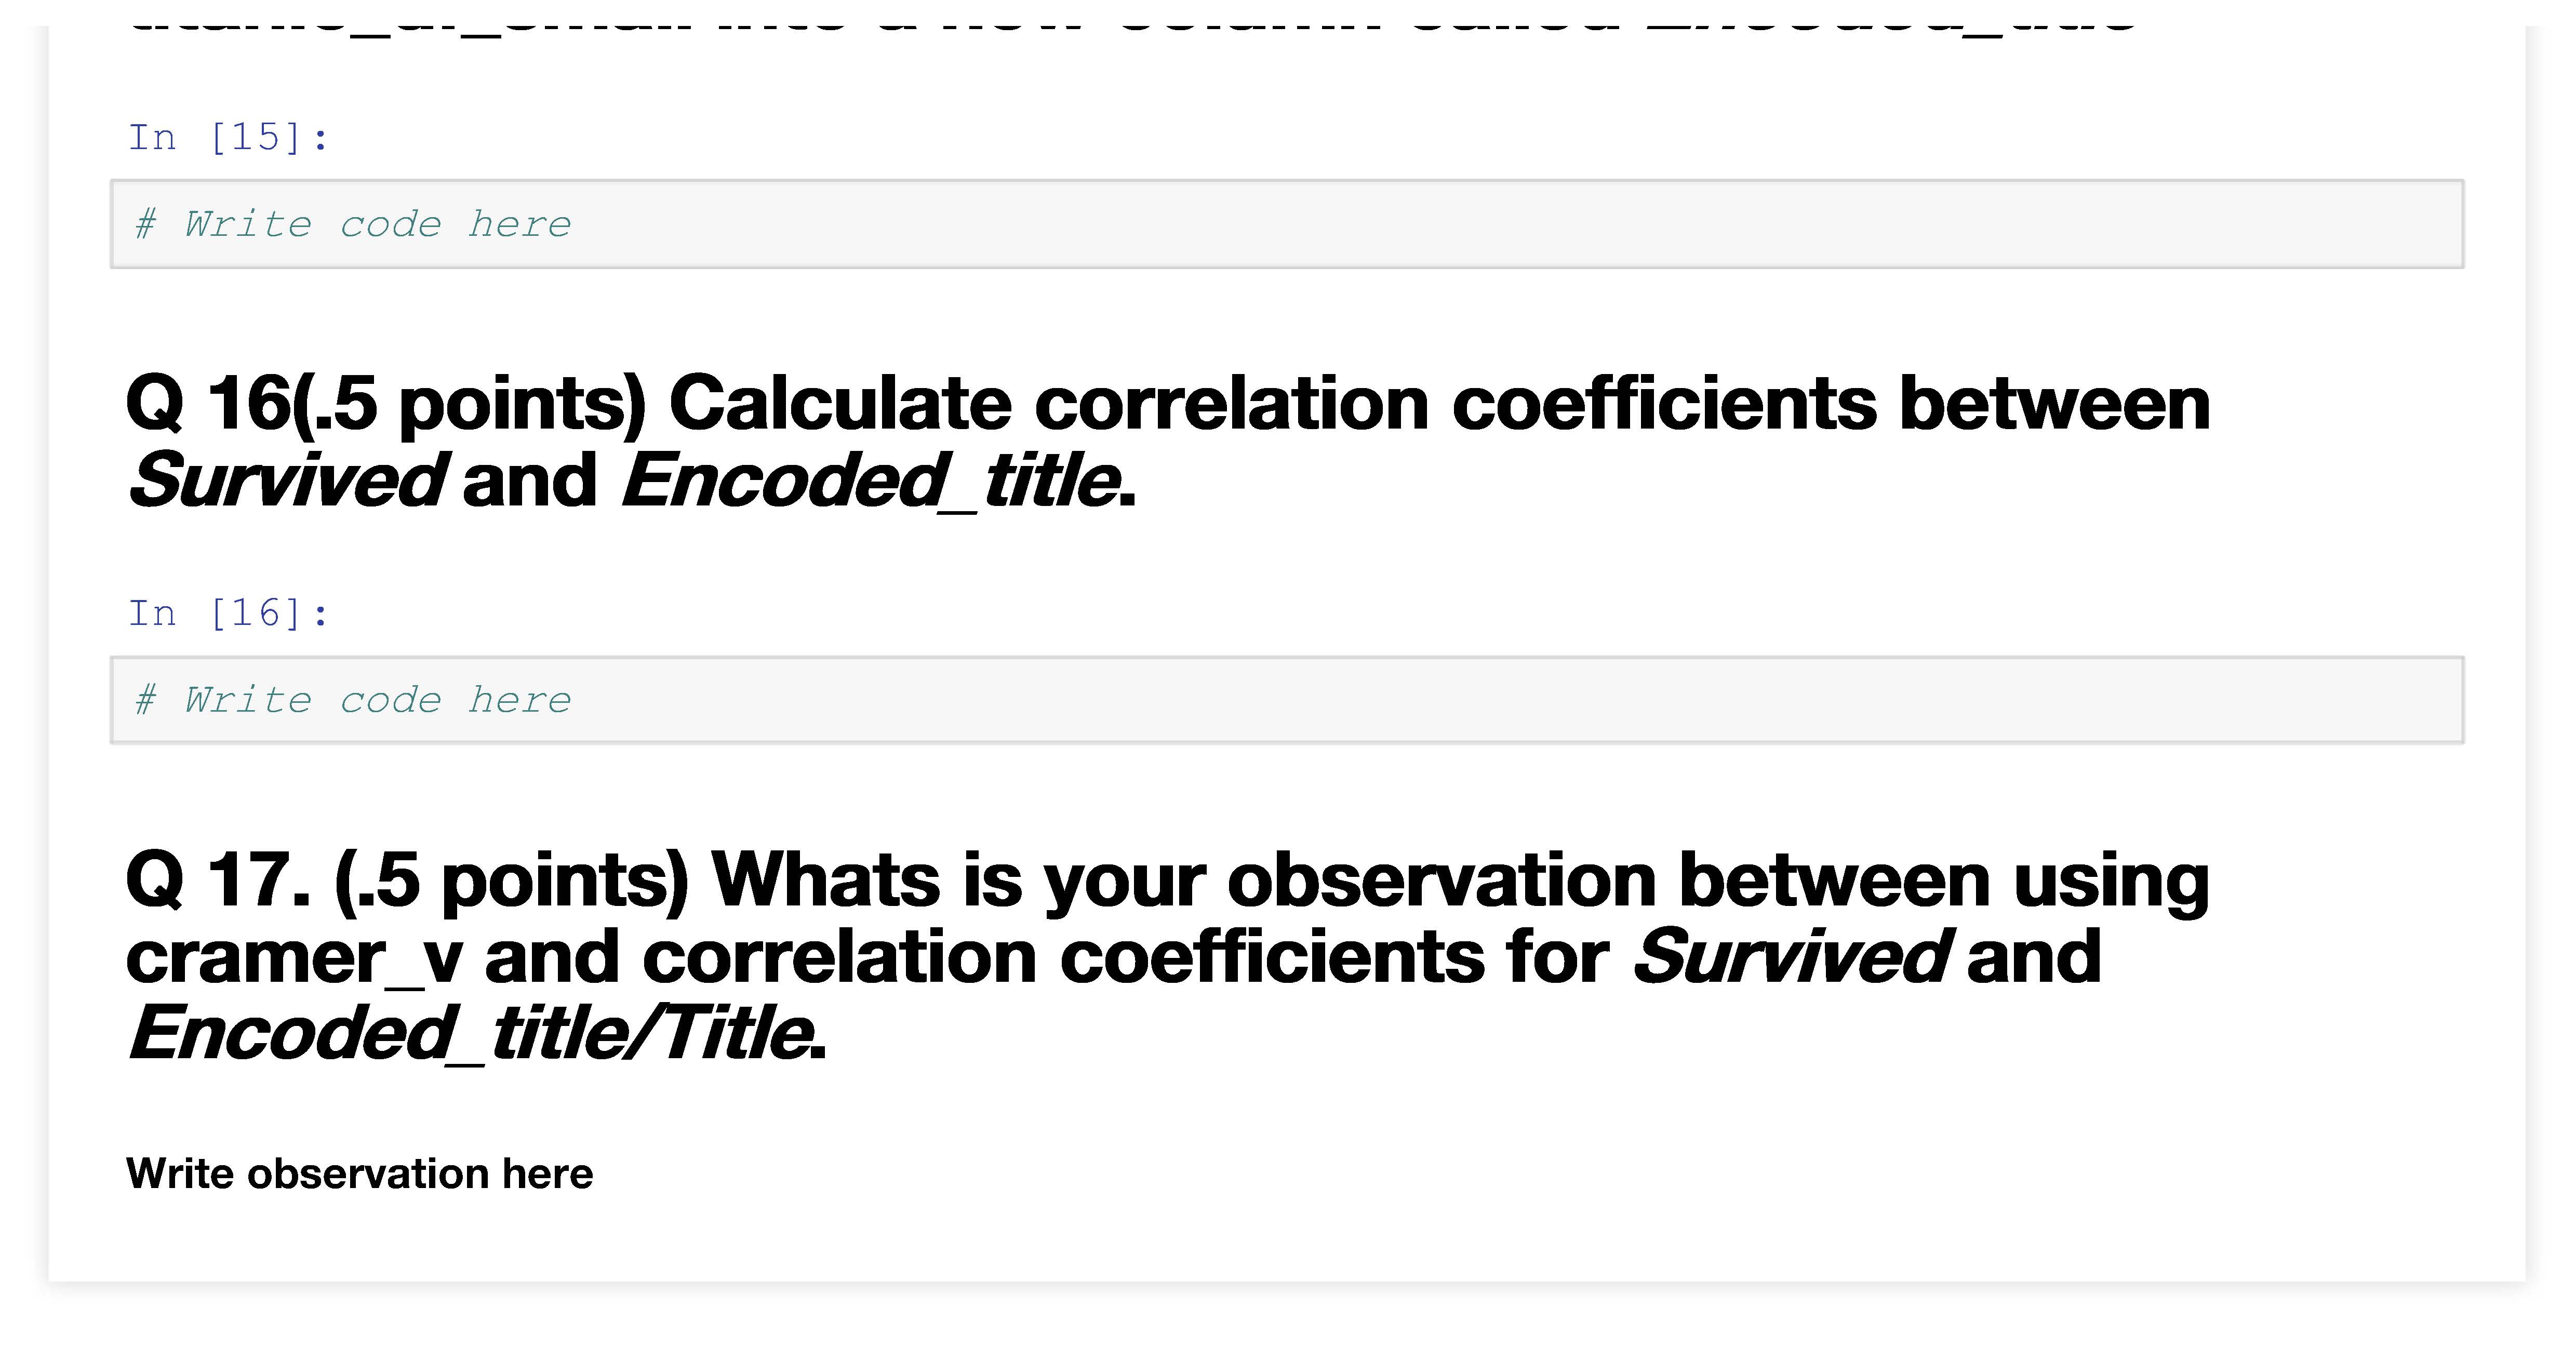Click italic "Encoded_title/Title" in Q 17
Image resolution: width=2576 pixels, height=1347 pixels.
click(x=470, y=1033)
